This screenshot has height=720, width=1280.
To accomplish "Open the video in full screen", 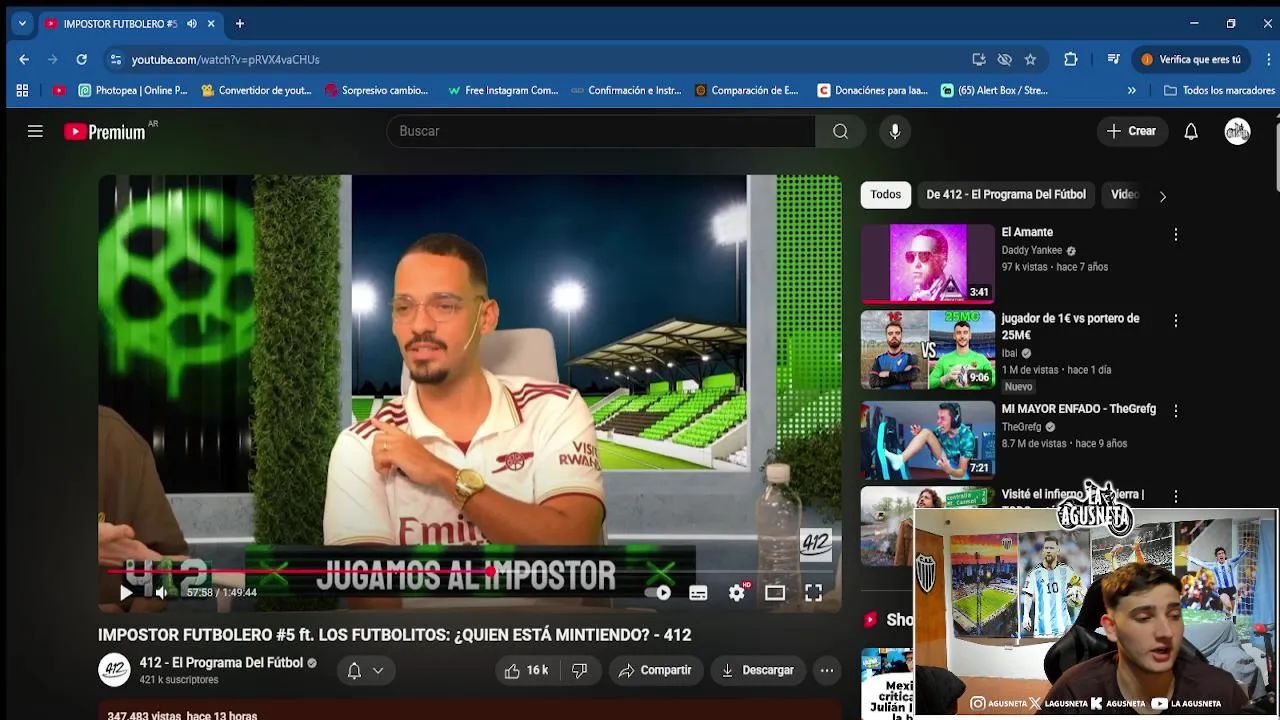I will [814, 593].
